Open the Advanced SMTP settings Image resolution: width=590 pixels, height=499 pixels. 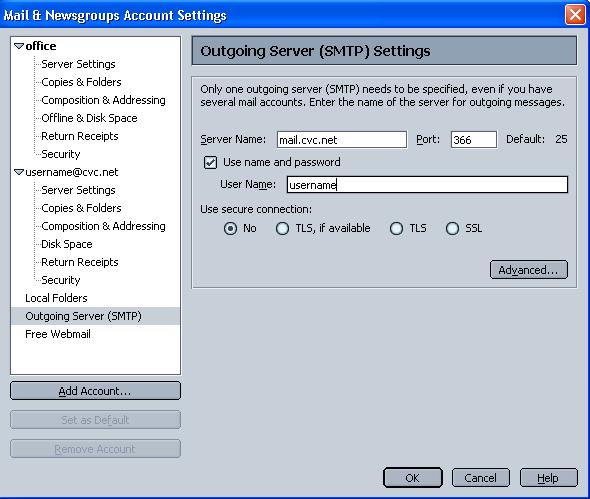(529, 270)
